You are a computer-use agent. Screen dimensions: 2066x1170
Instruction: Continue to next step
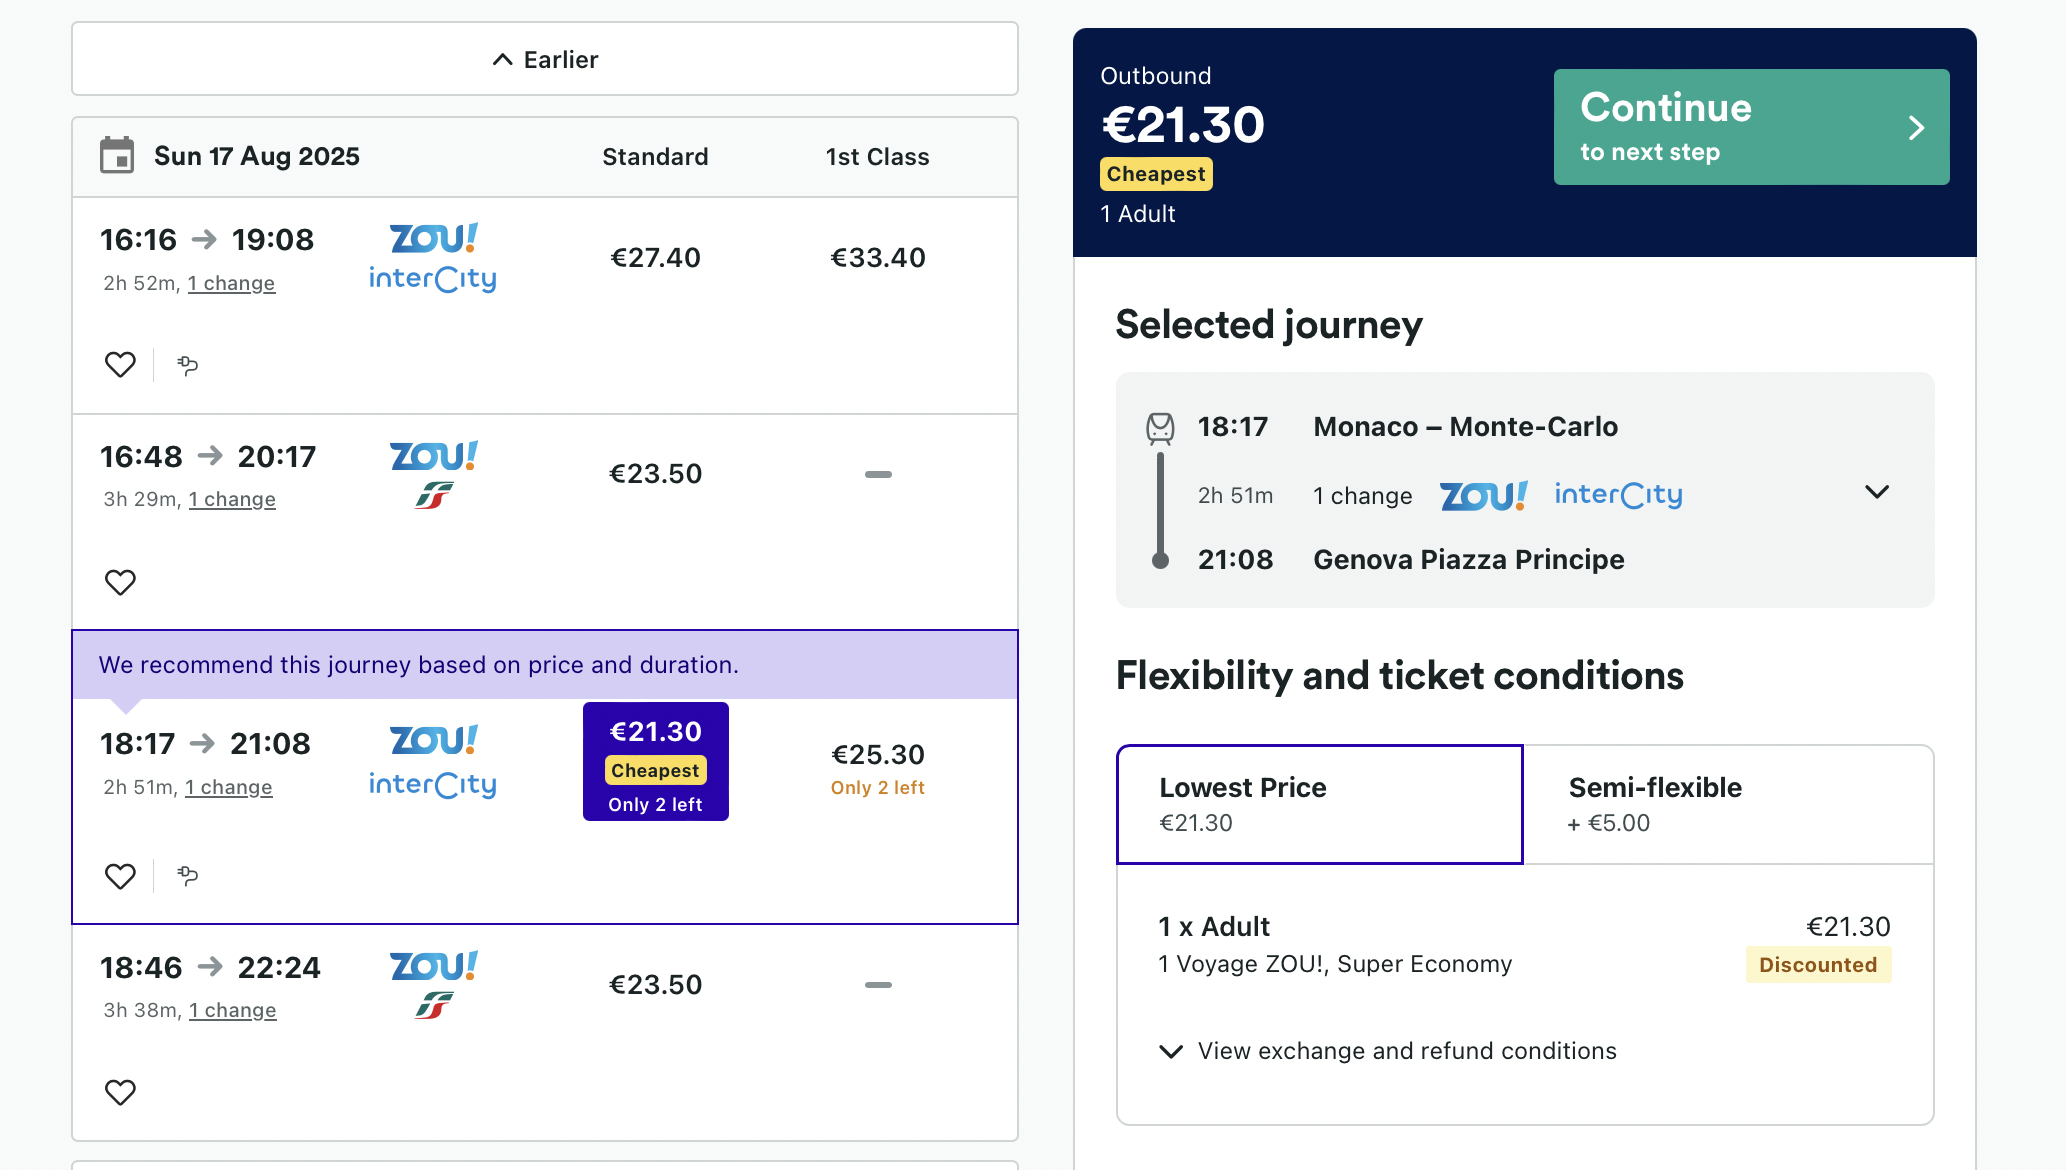(1751, 127)
